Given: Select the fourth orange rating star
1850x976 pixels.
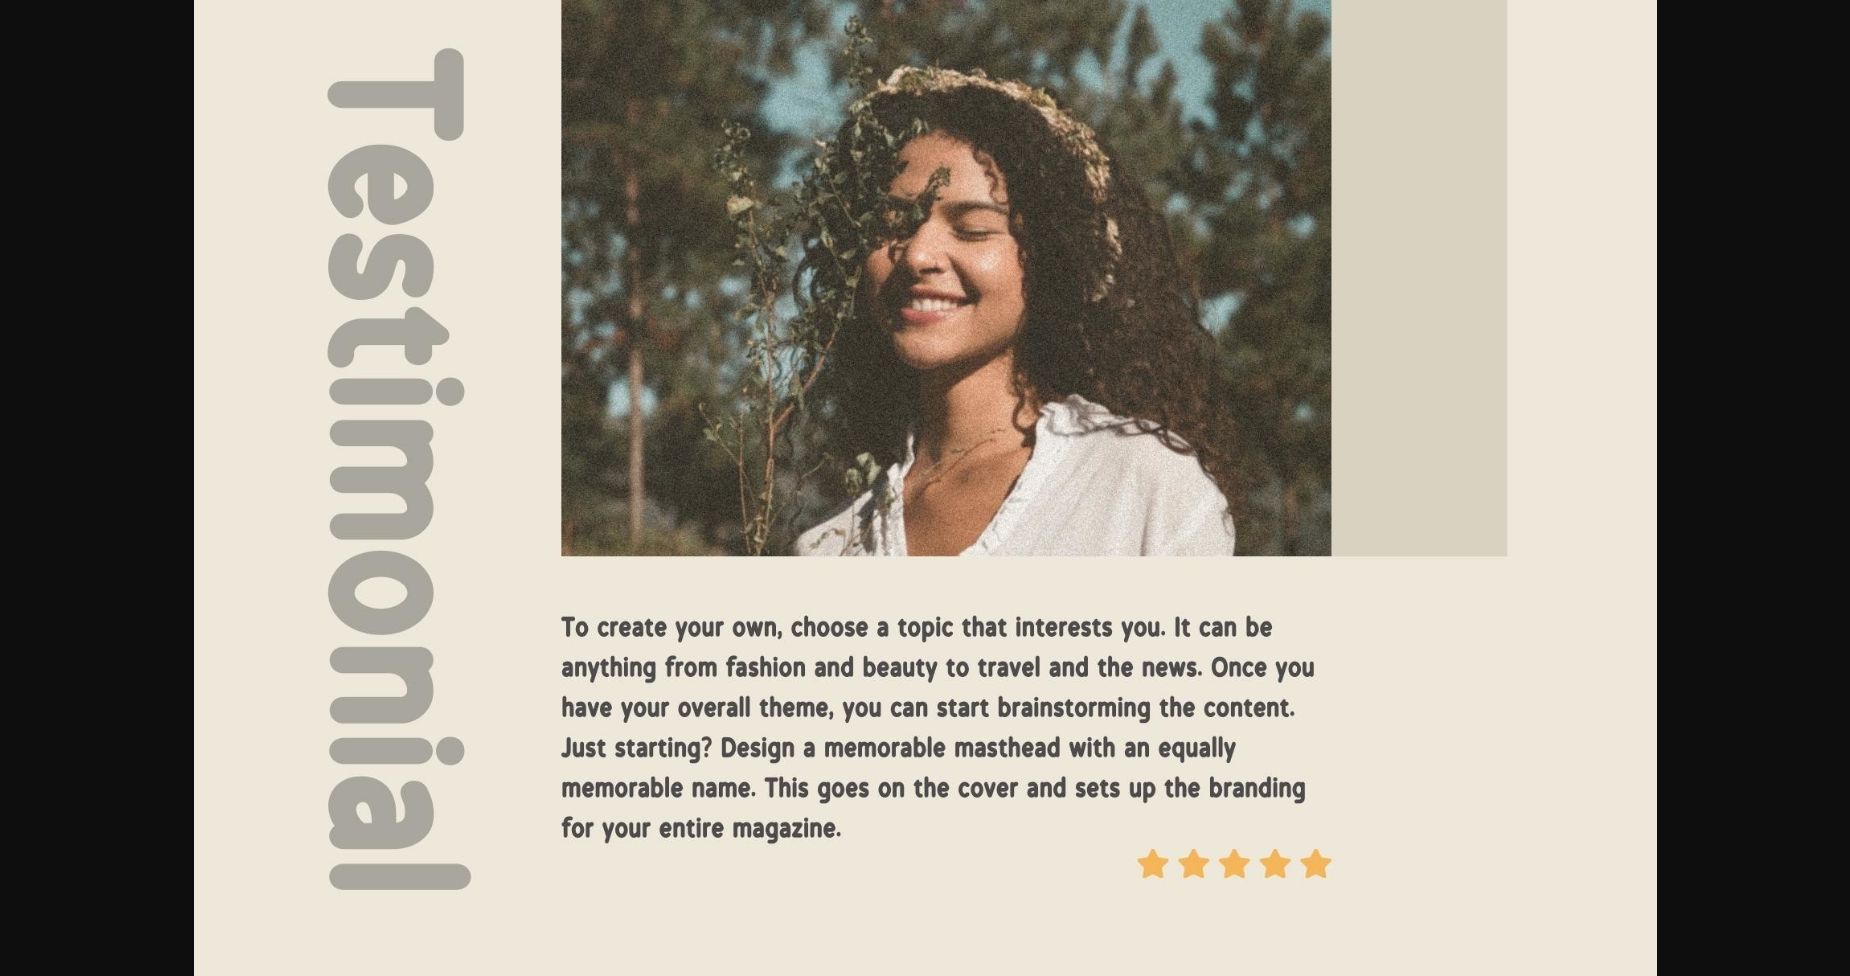Looking at the screenshot, I should pos(1275,863).
